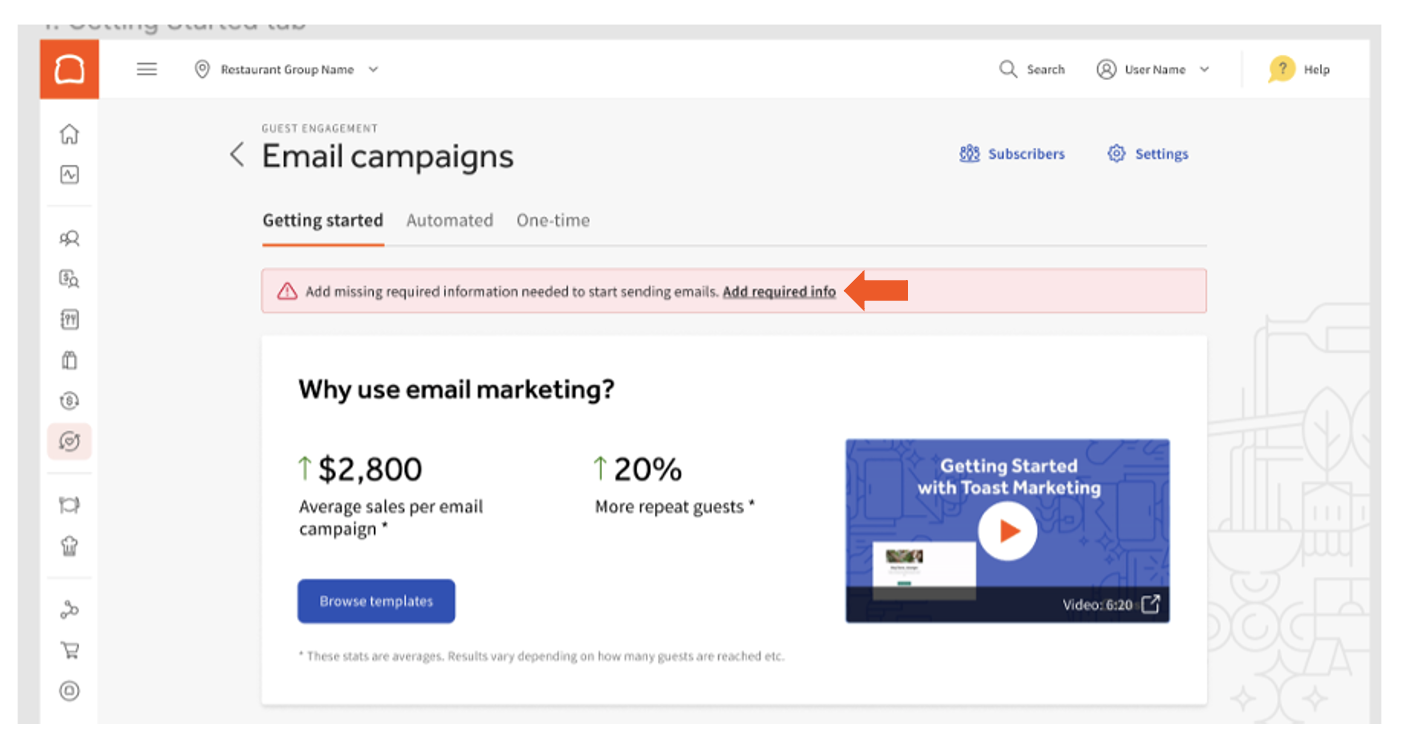1402x740 pixels.
Task: Click the Kitchen chef hat icon
Action: coord(69,546)
